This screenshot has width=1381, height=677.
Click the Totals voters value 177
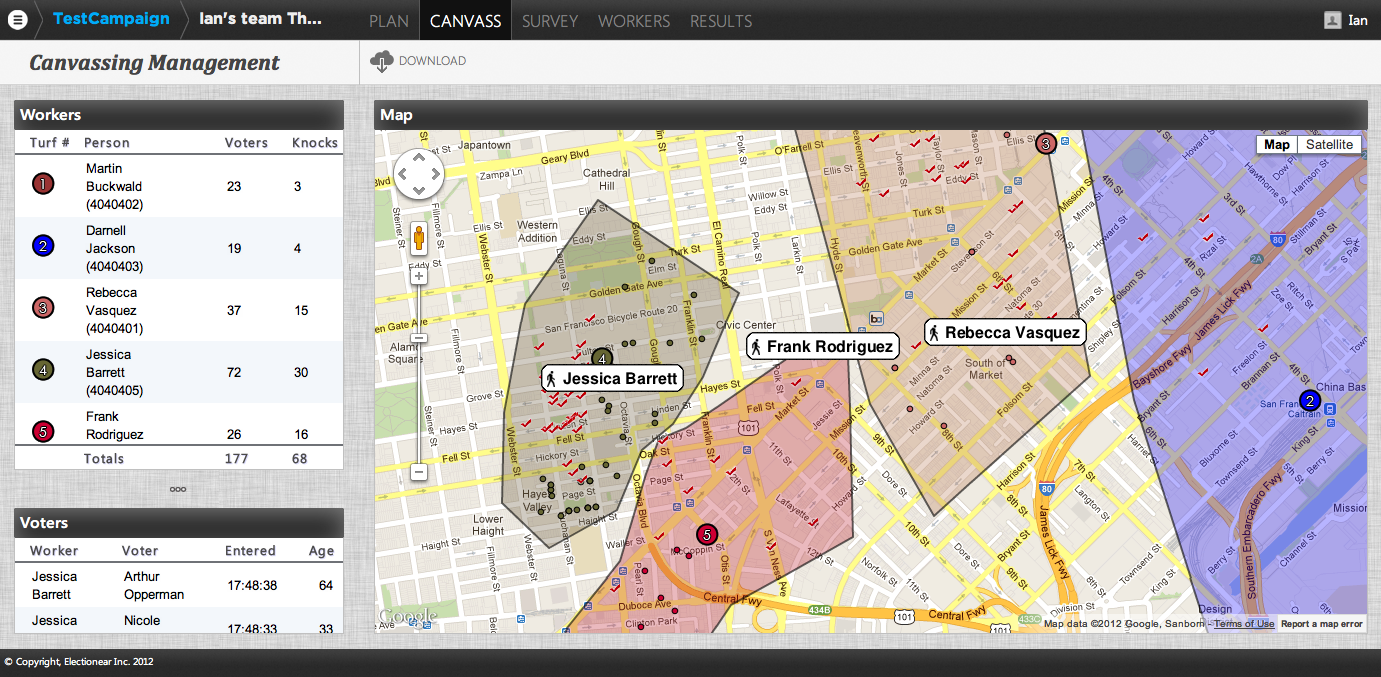click(x=236, y=459)
